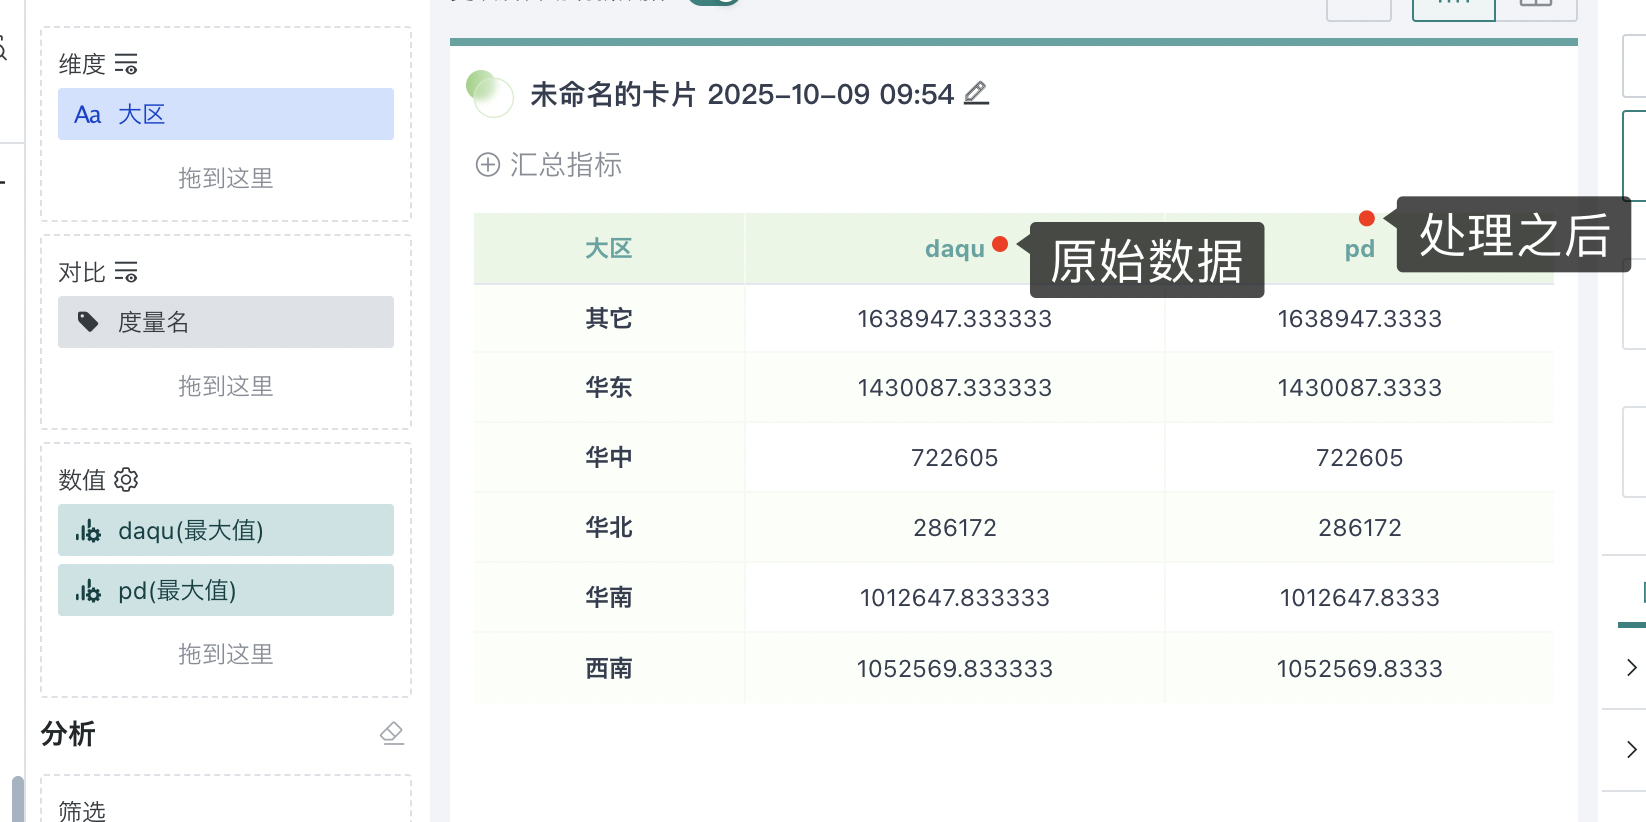
Task: Click the plus icon for 汇总指标
Action: pyautogui.click(x=487, y=165)
